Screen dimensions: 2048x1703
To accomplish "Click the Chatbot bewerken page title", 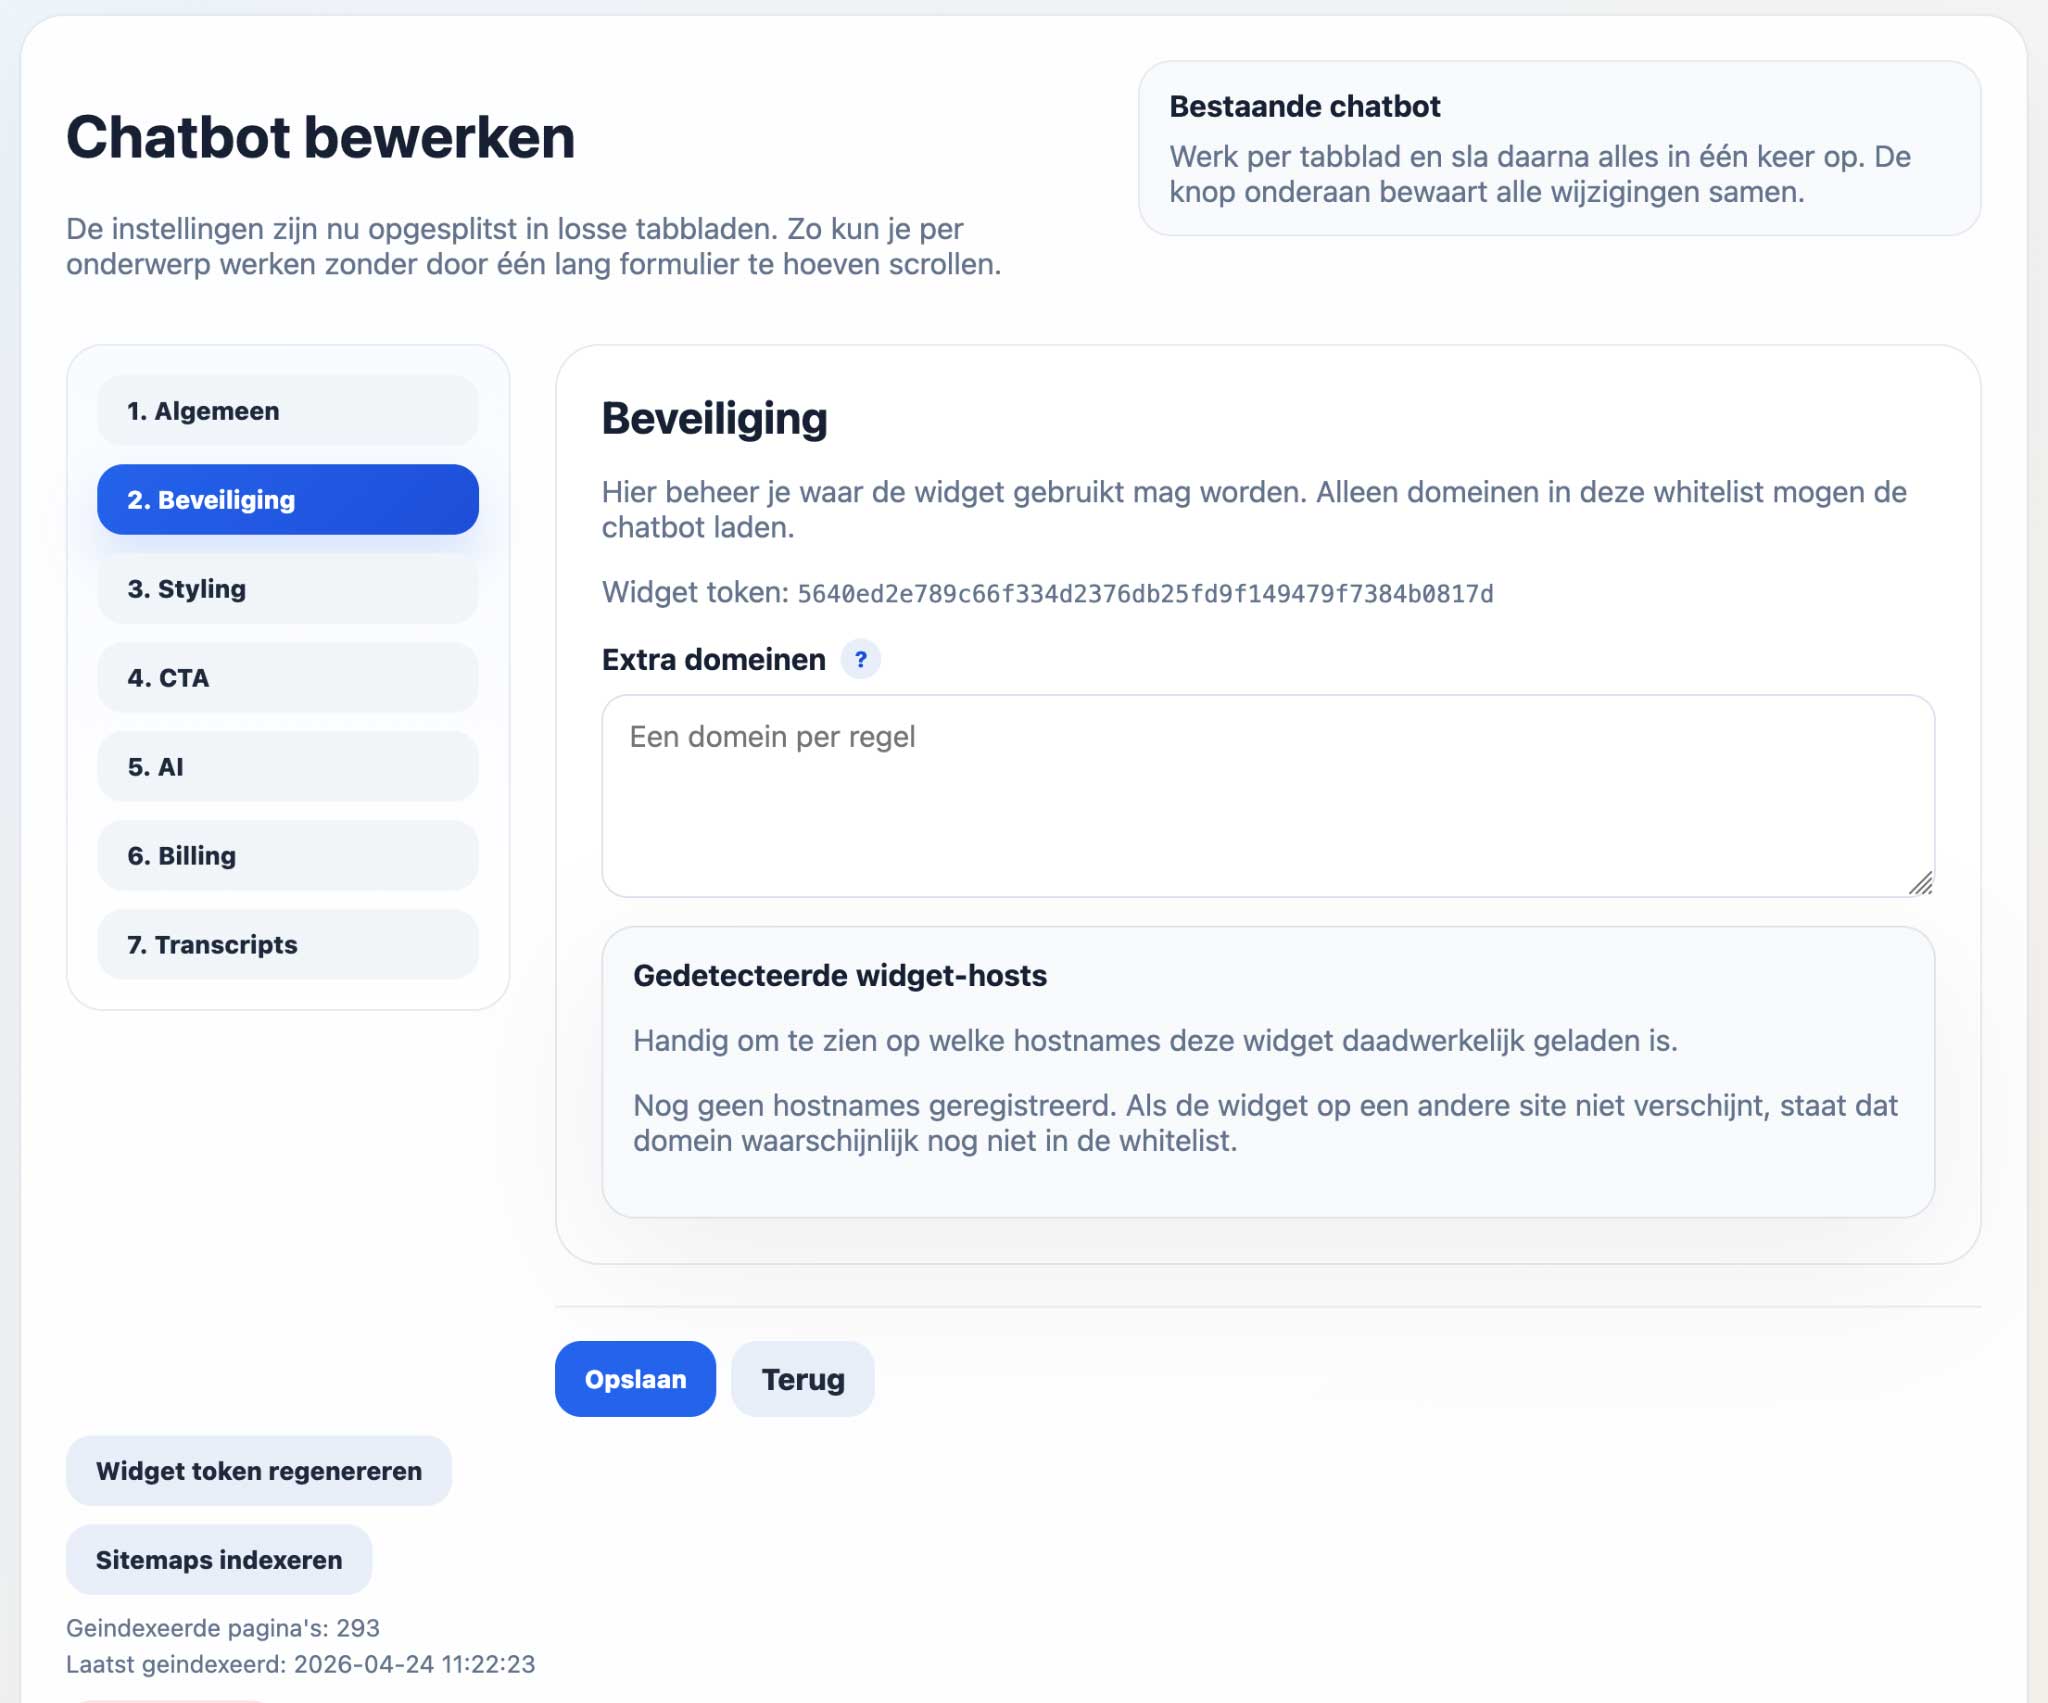I will coord(321,137).
